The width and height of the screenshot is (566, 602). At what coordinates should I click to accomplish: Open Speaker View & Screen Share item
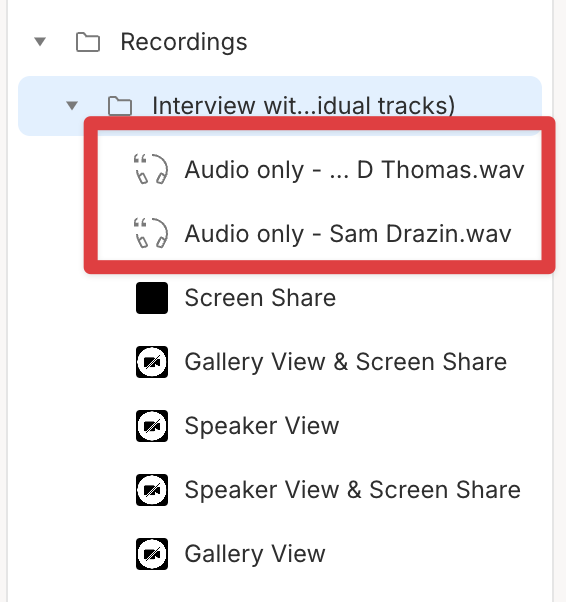coord(353,490)
